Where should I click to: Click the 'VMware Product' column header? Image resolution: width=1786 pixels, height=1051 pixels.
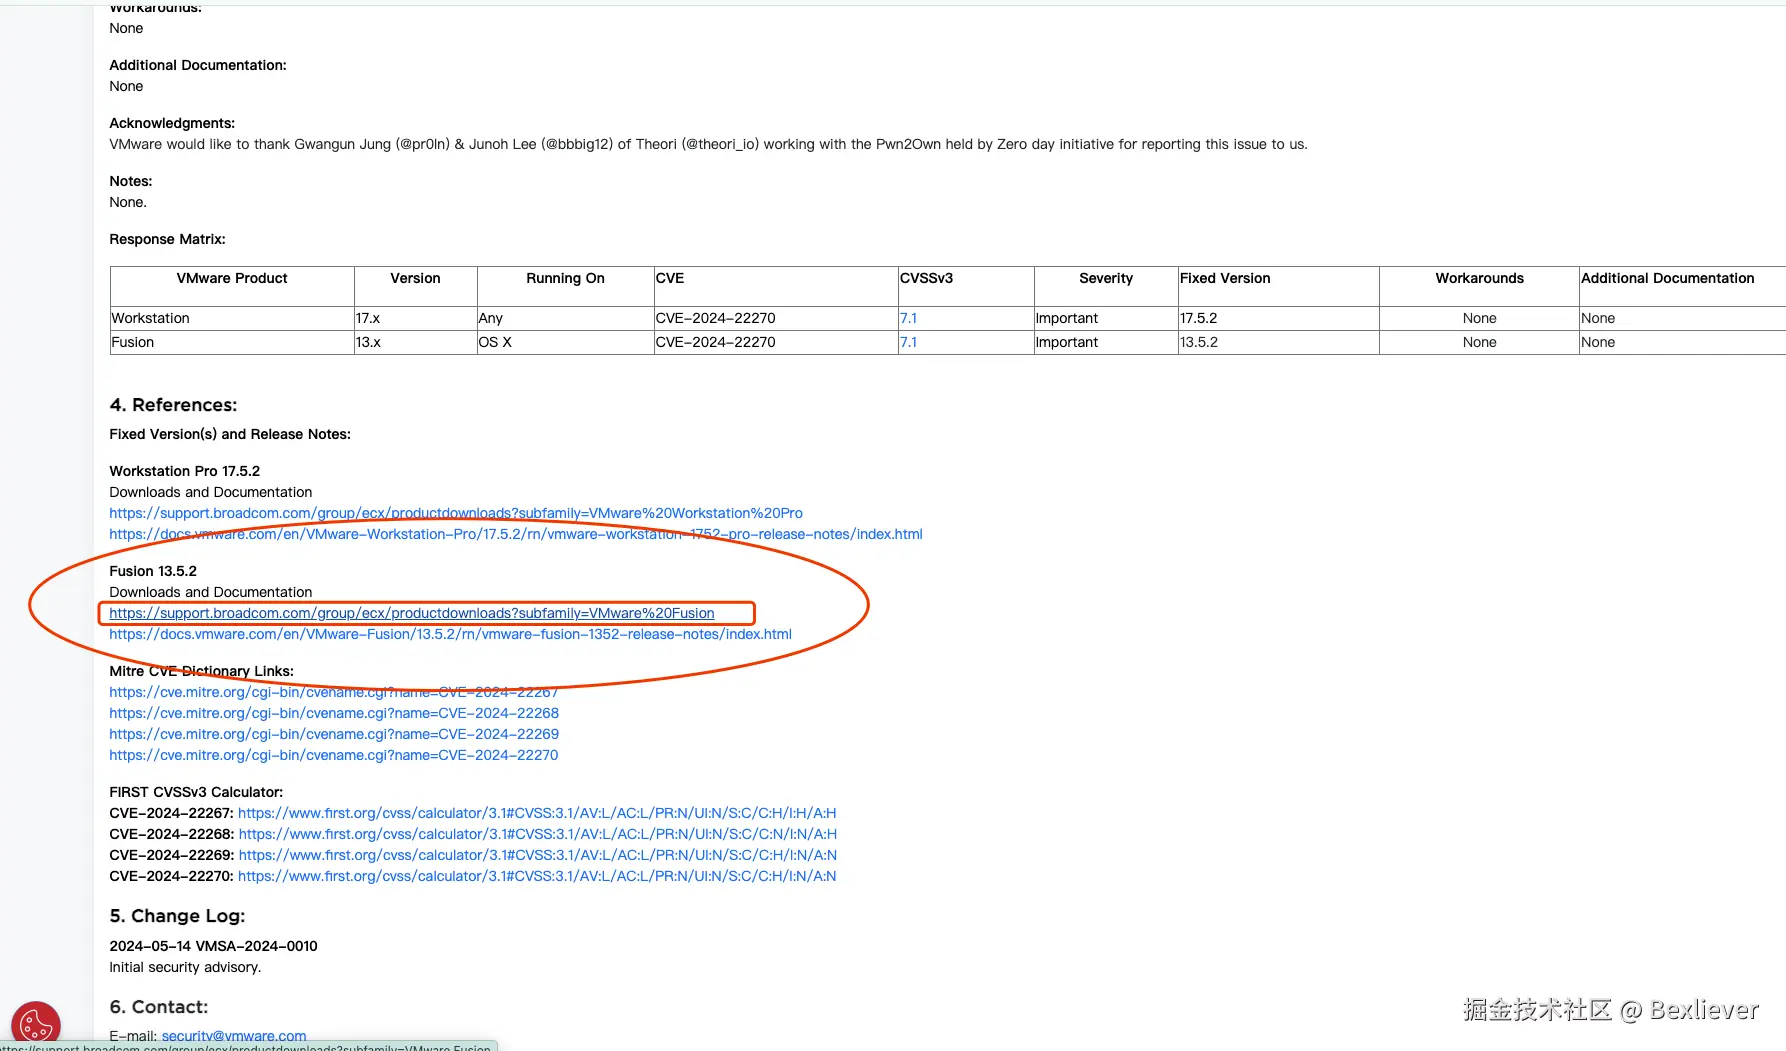232,278
